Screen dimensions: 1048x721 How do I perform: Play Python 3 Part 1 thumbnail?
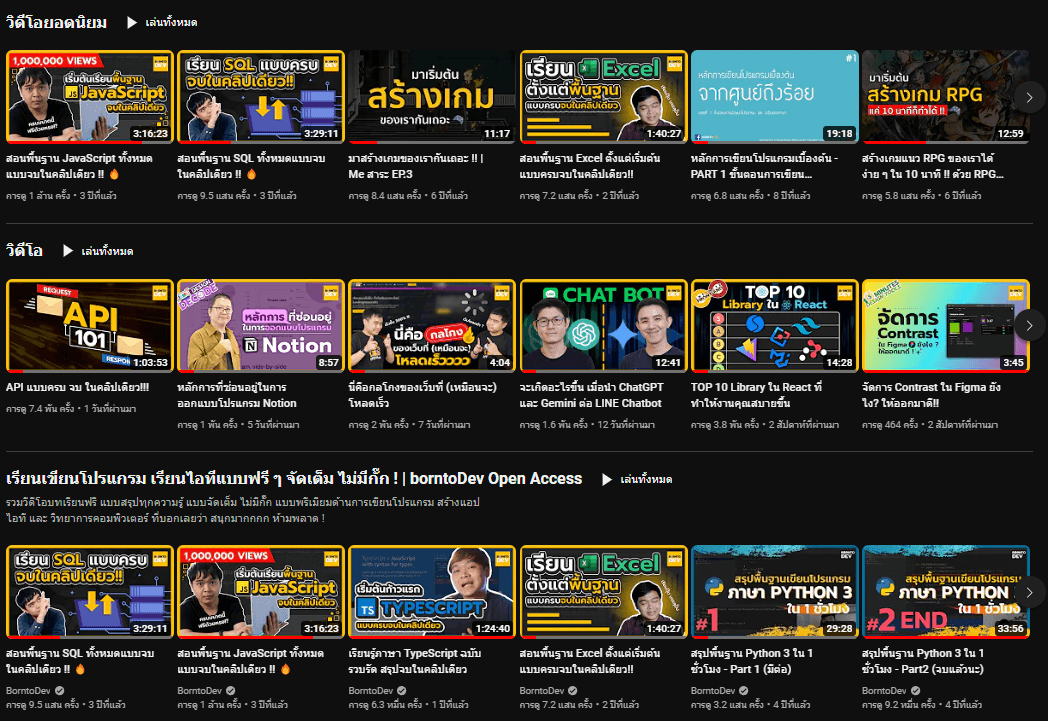(775, 591)
